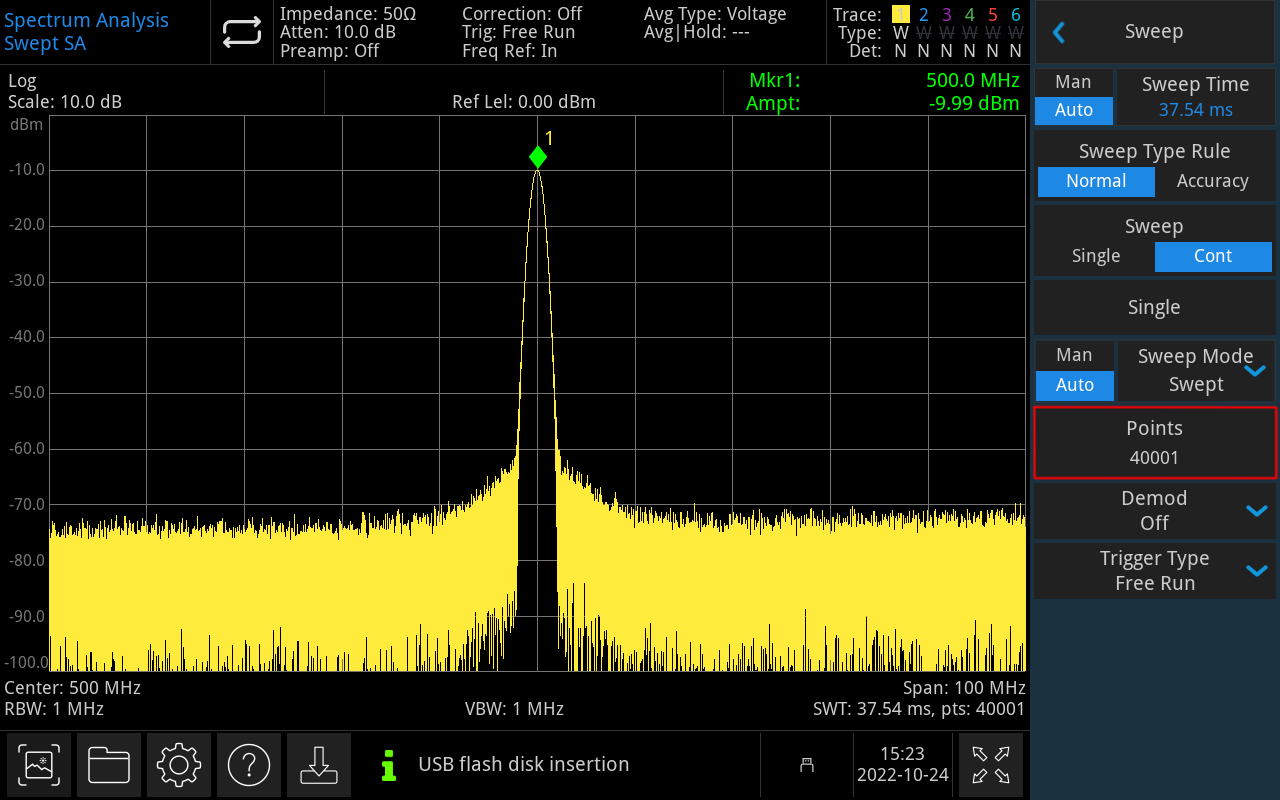Select trace 2 in the Trace panel
1280x800 pixels.
923,15
